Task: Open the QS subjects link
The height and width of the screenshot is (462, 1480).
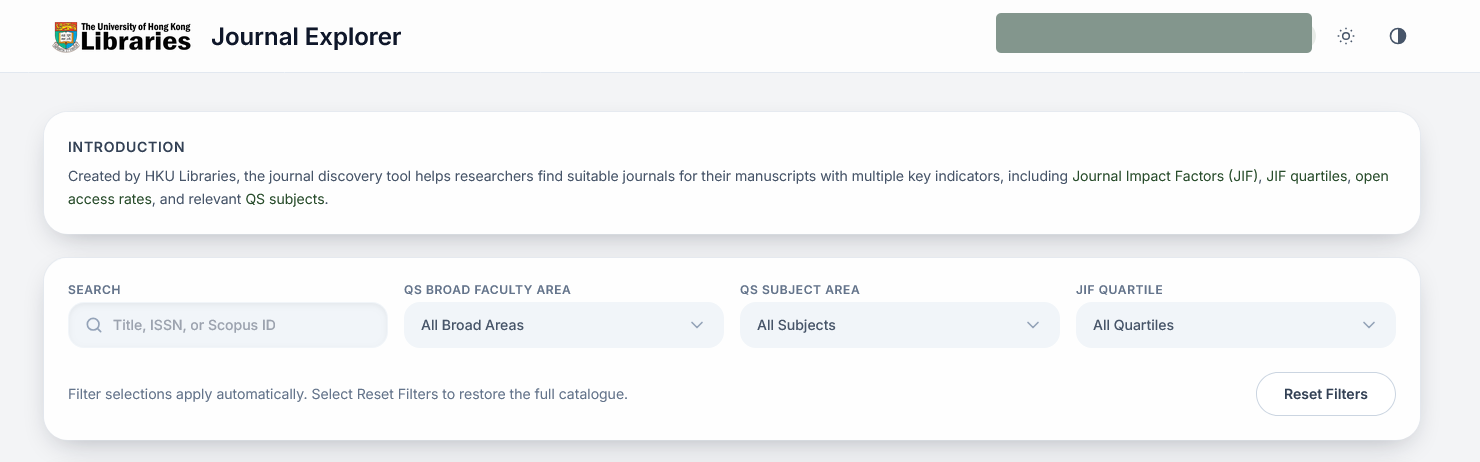Action: [285, 199]
